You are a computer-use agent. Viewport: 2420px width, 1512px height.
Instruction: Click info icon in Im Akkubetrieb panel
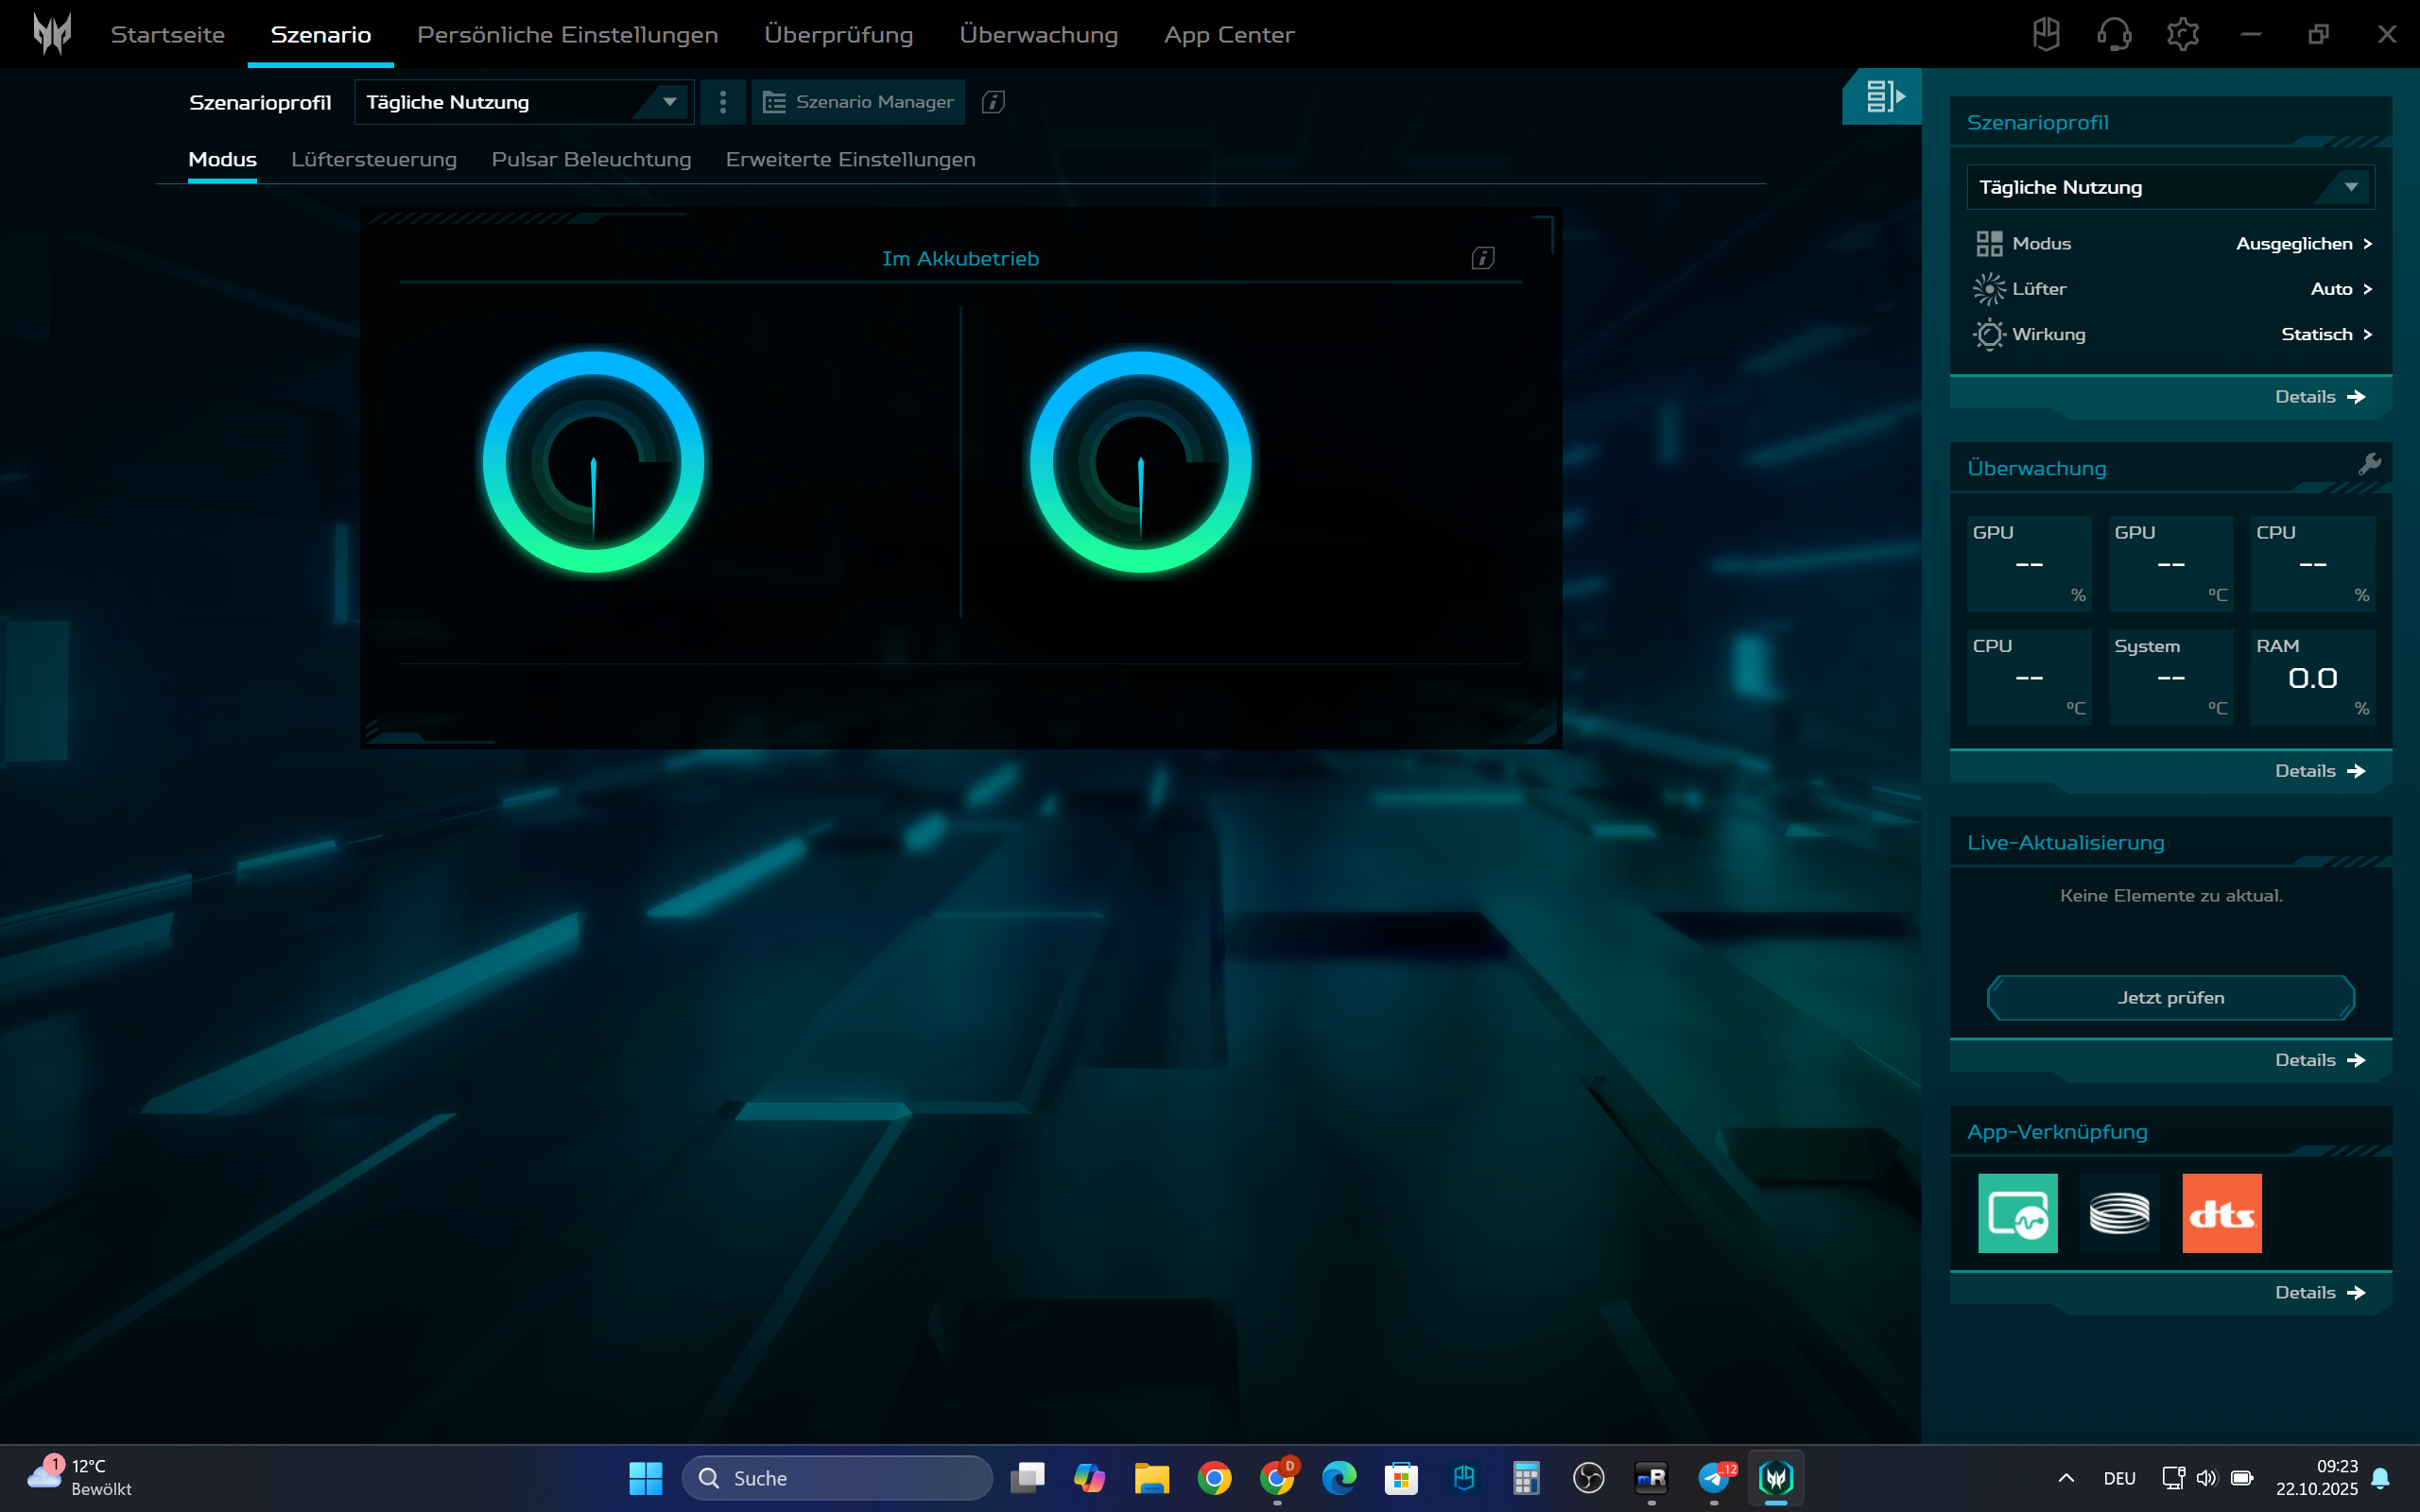coord(1482,258)
